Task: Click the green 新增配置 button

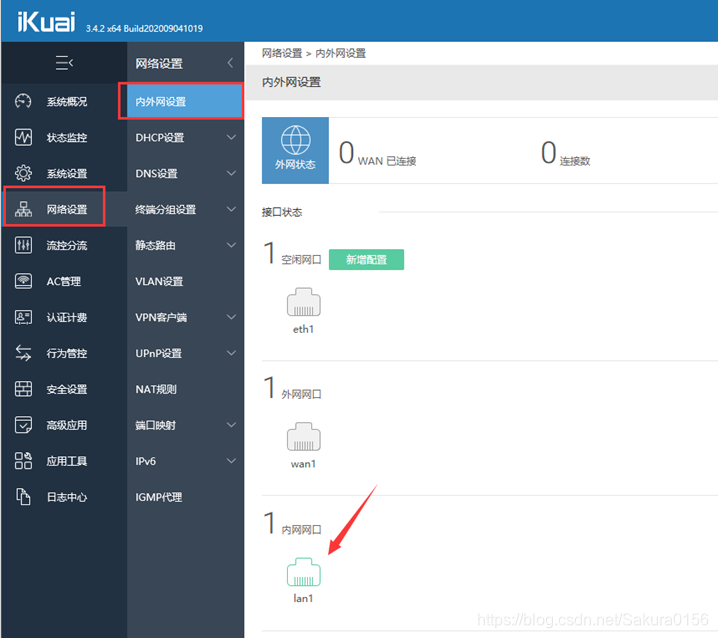Action: click(x=366, y=259)
